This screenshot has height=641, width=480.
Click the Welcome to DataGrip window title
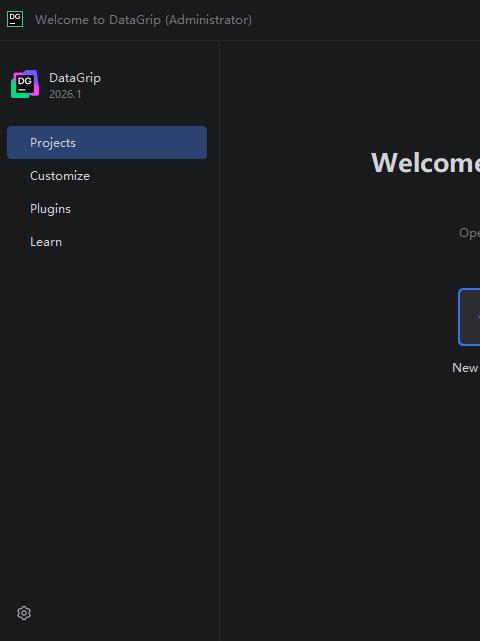tap(144, 20)
